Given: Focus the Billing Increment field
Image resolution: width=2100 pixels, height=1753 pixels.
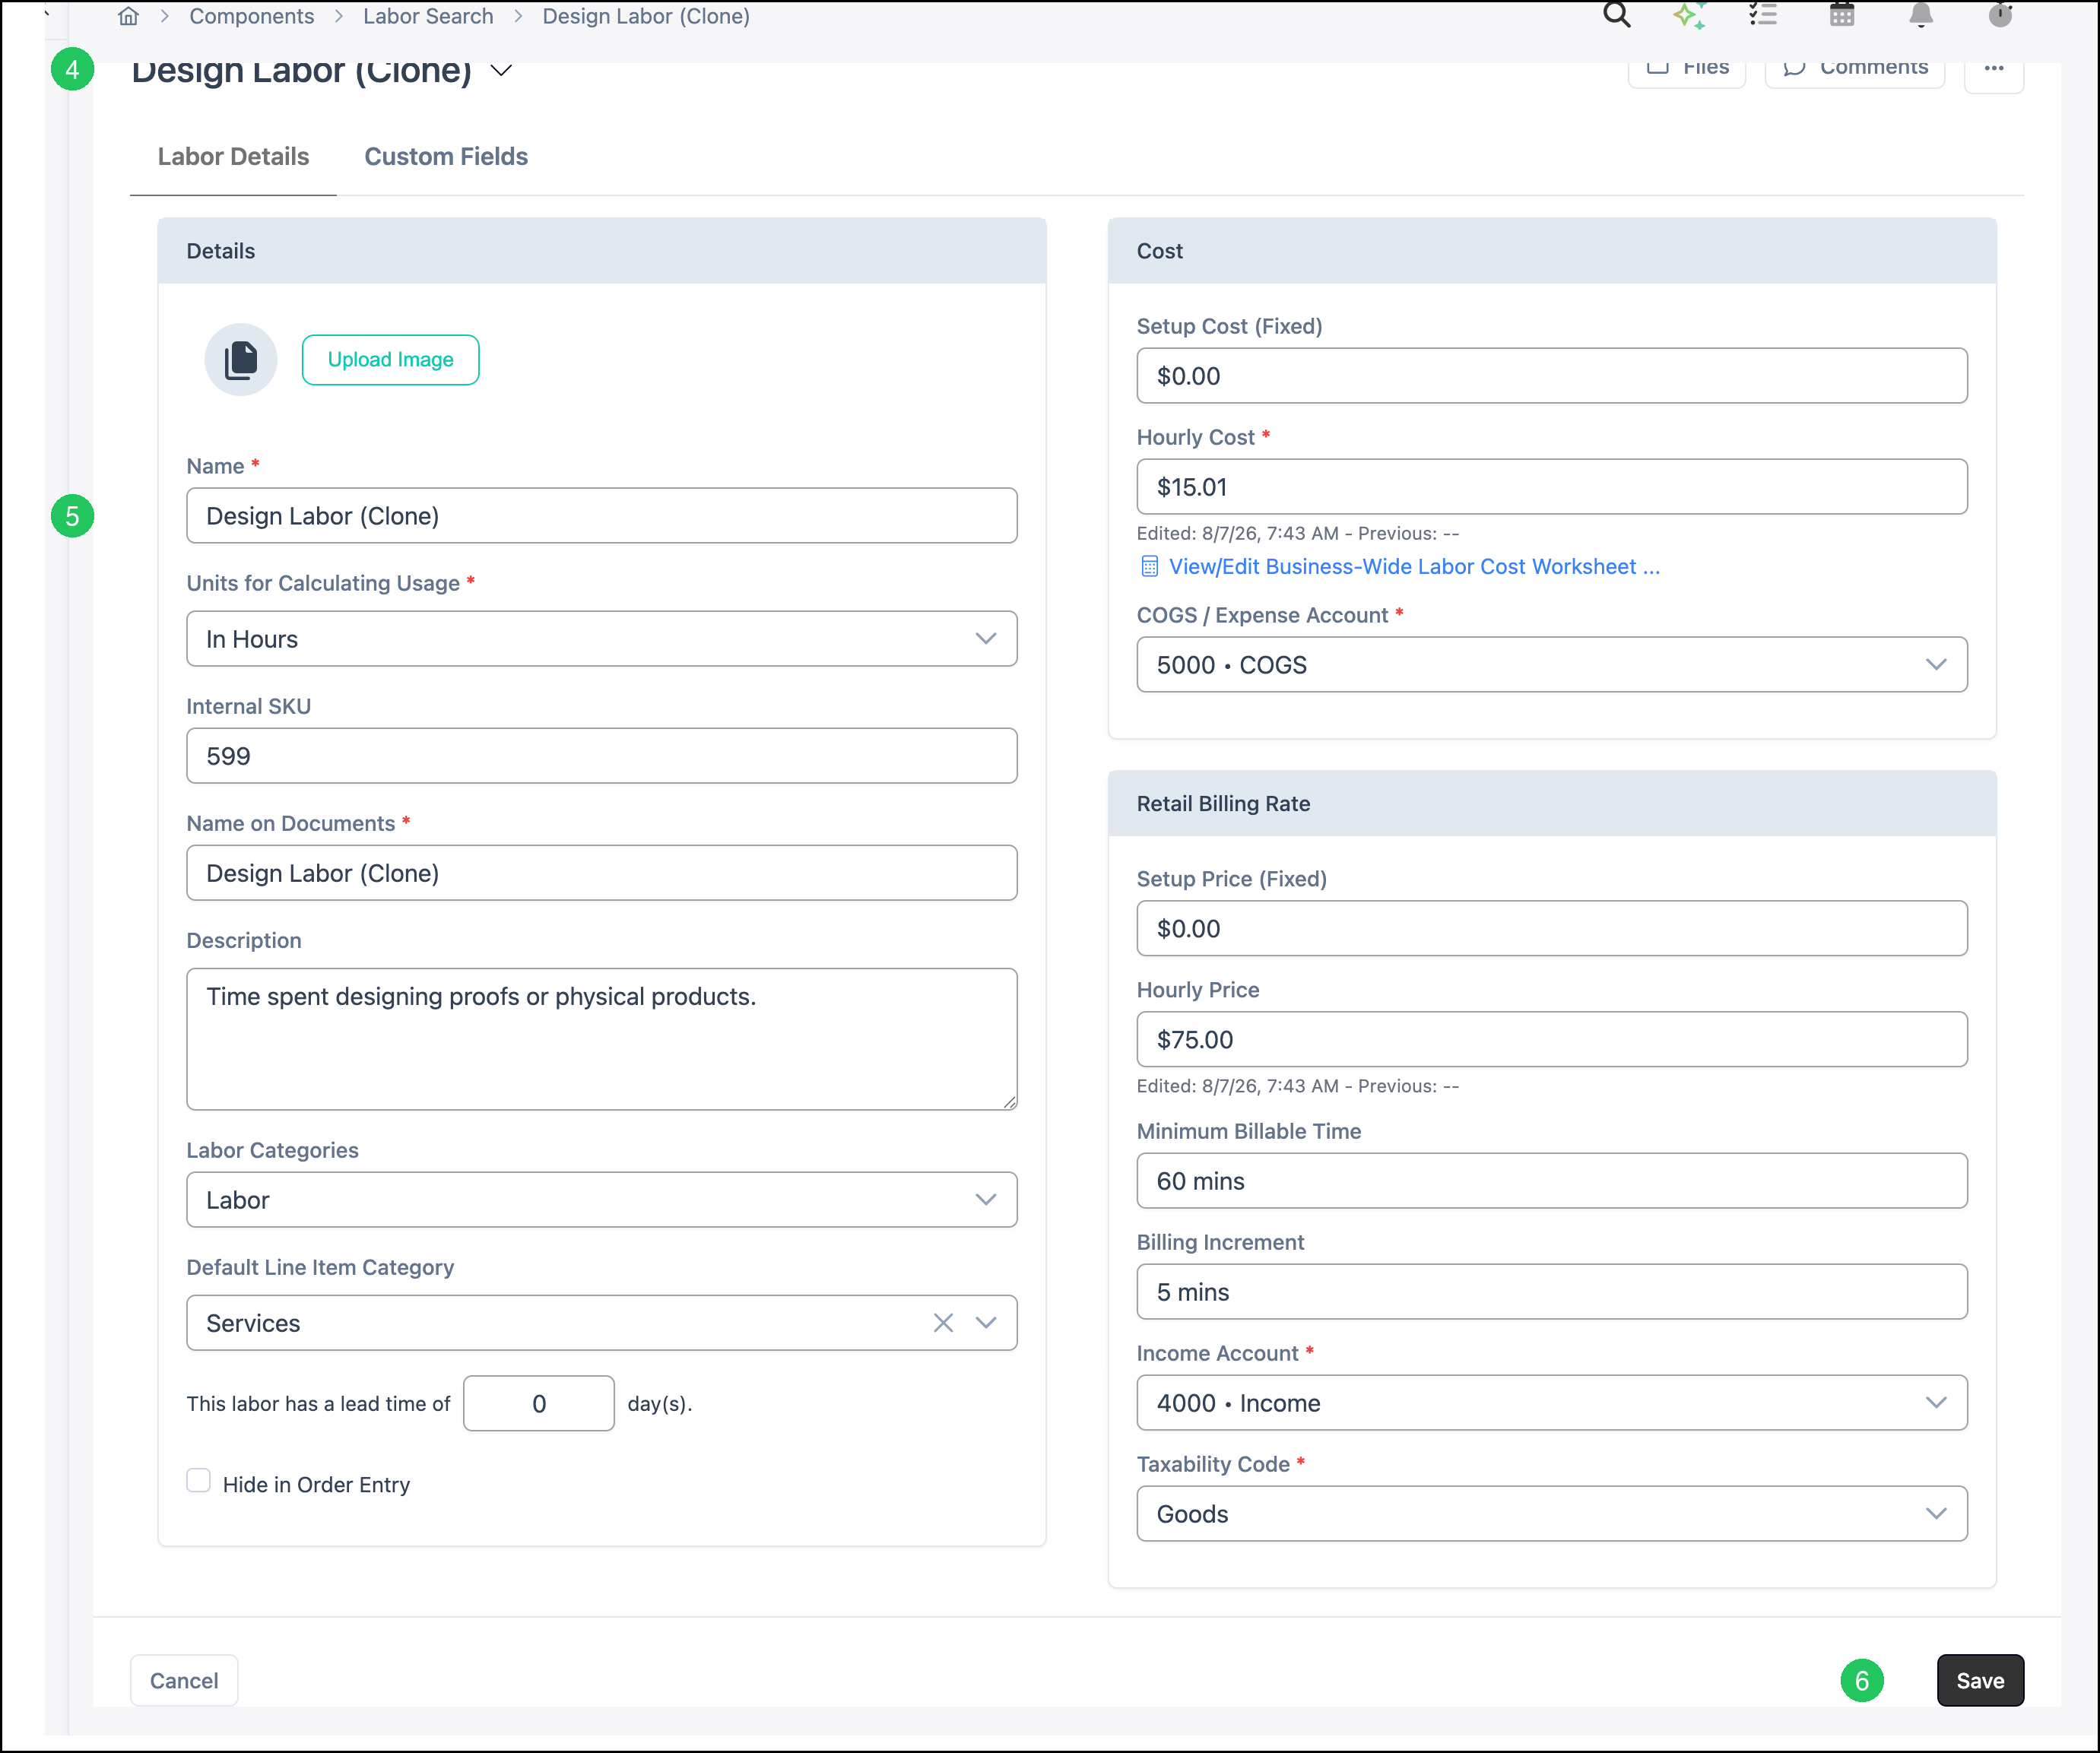Looking at the screenshot, I should point(1552,1292).
